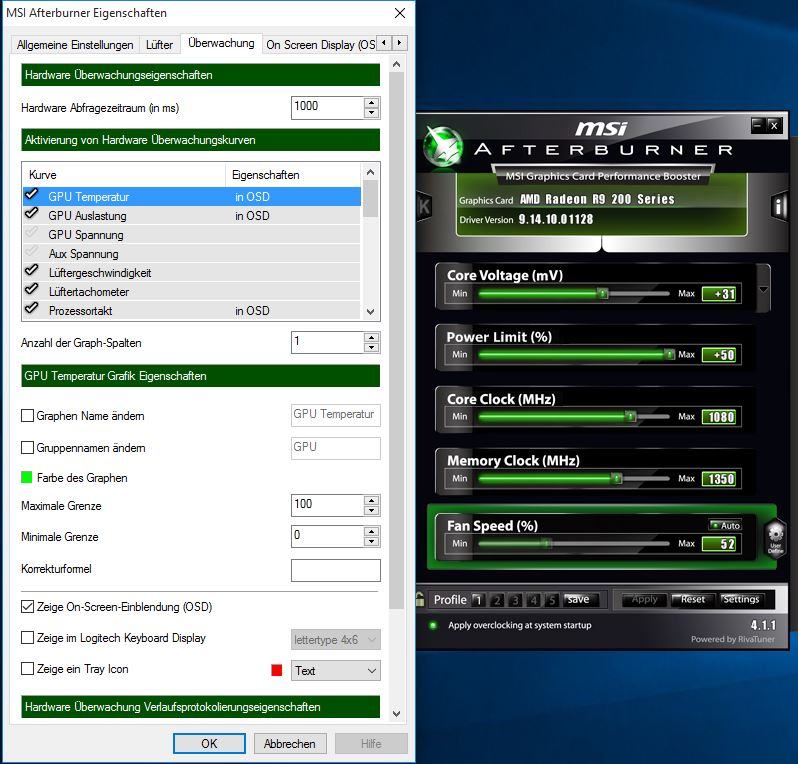Click the Eigenschaften column header

coord(293,175)
